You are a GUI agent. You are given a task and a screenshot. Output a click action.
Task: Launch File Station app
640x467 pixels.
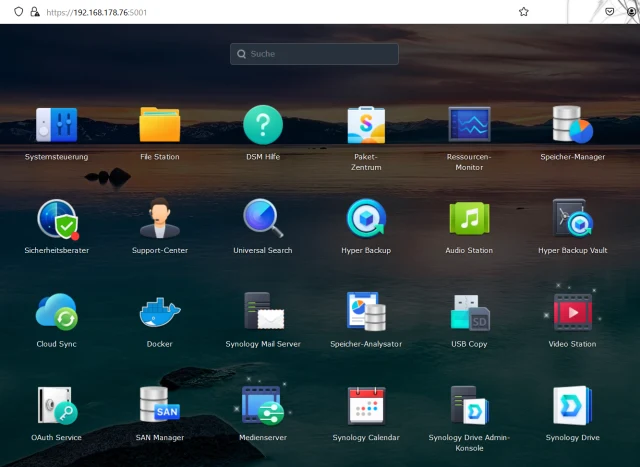point(159,126)
